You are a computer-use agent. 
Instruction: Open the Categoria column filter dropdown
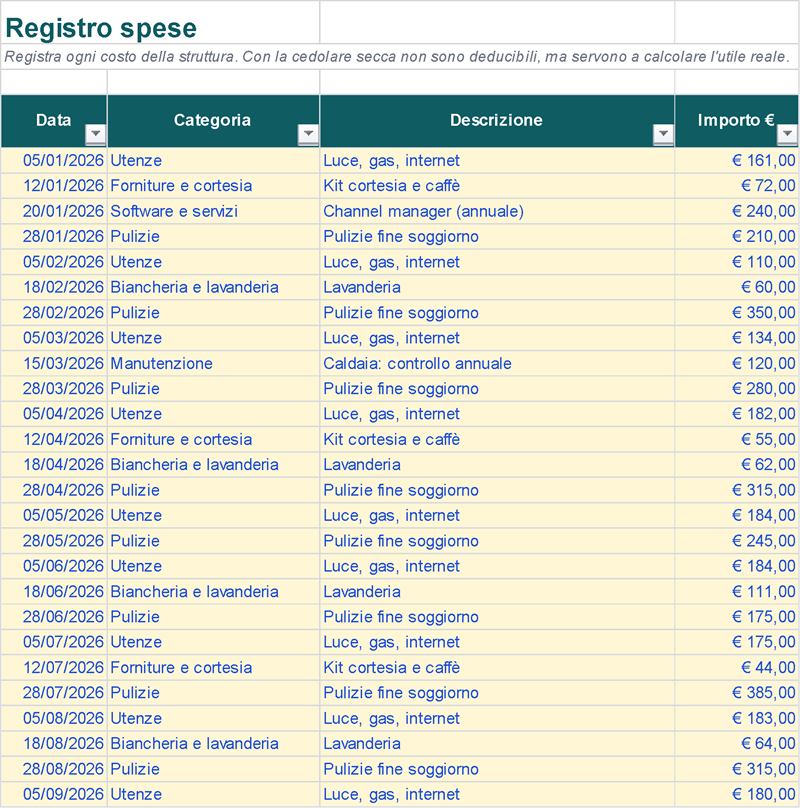tap(308, 133)
